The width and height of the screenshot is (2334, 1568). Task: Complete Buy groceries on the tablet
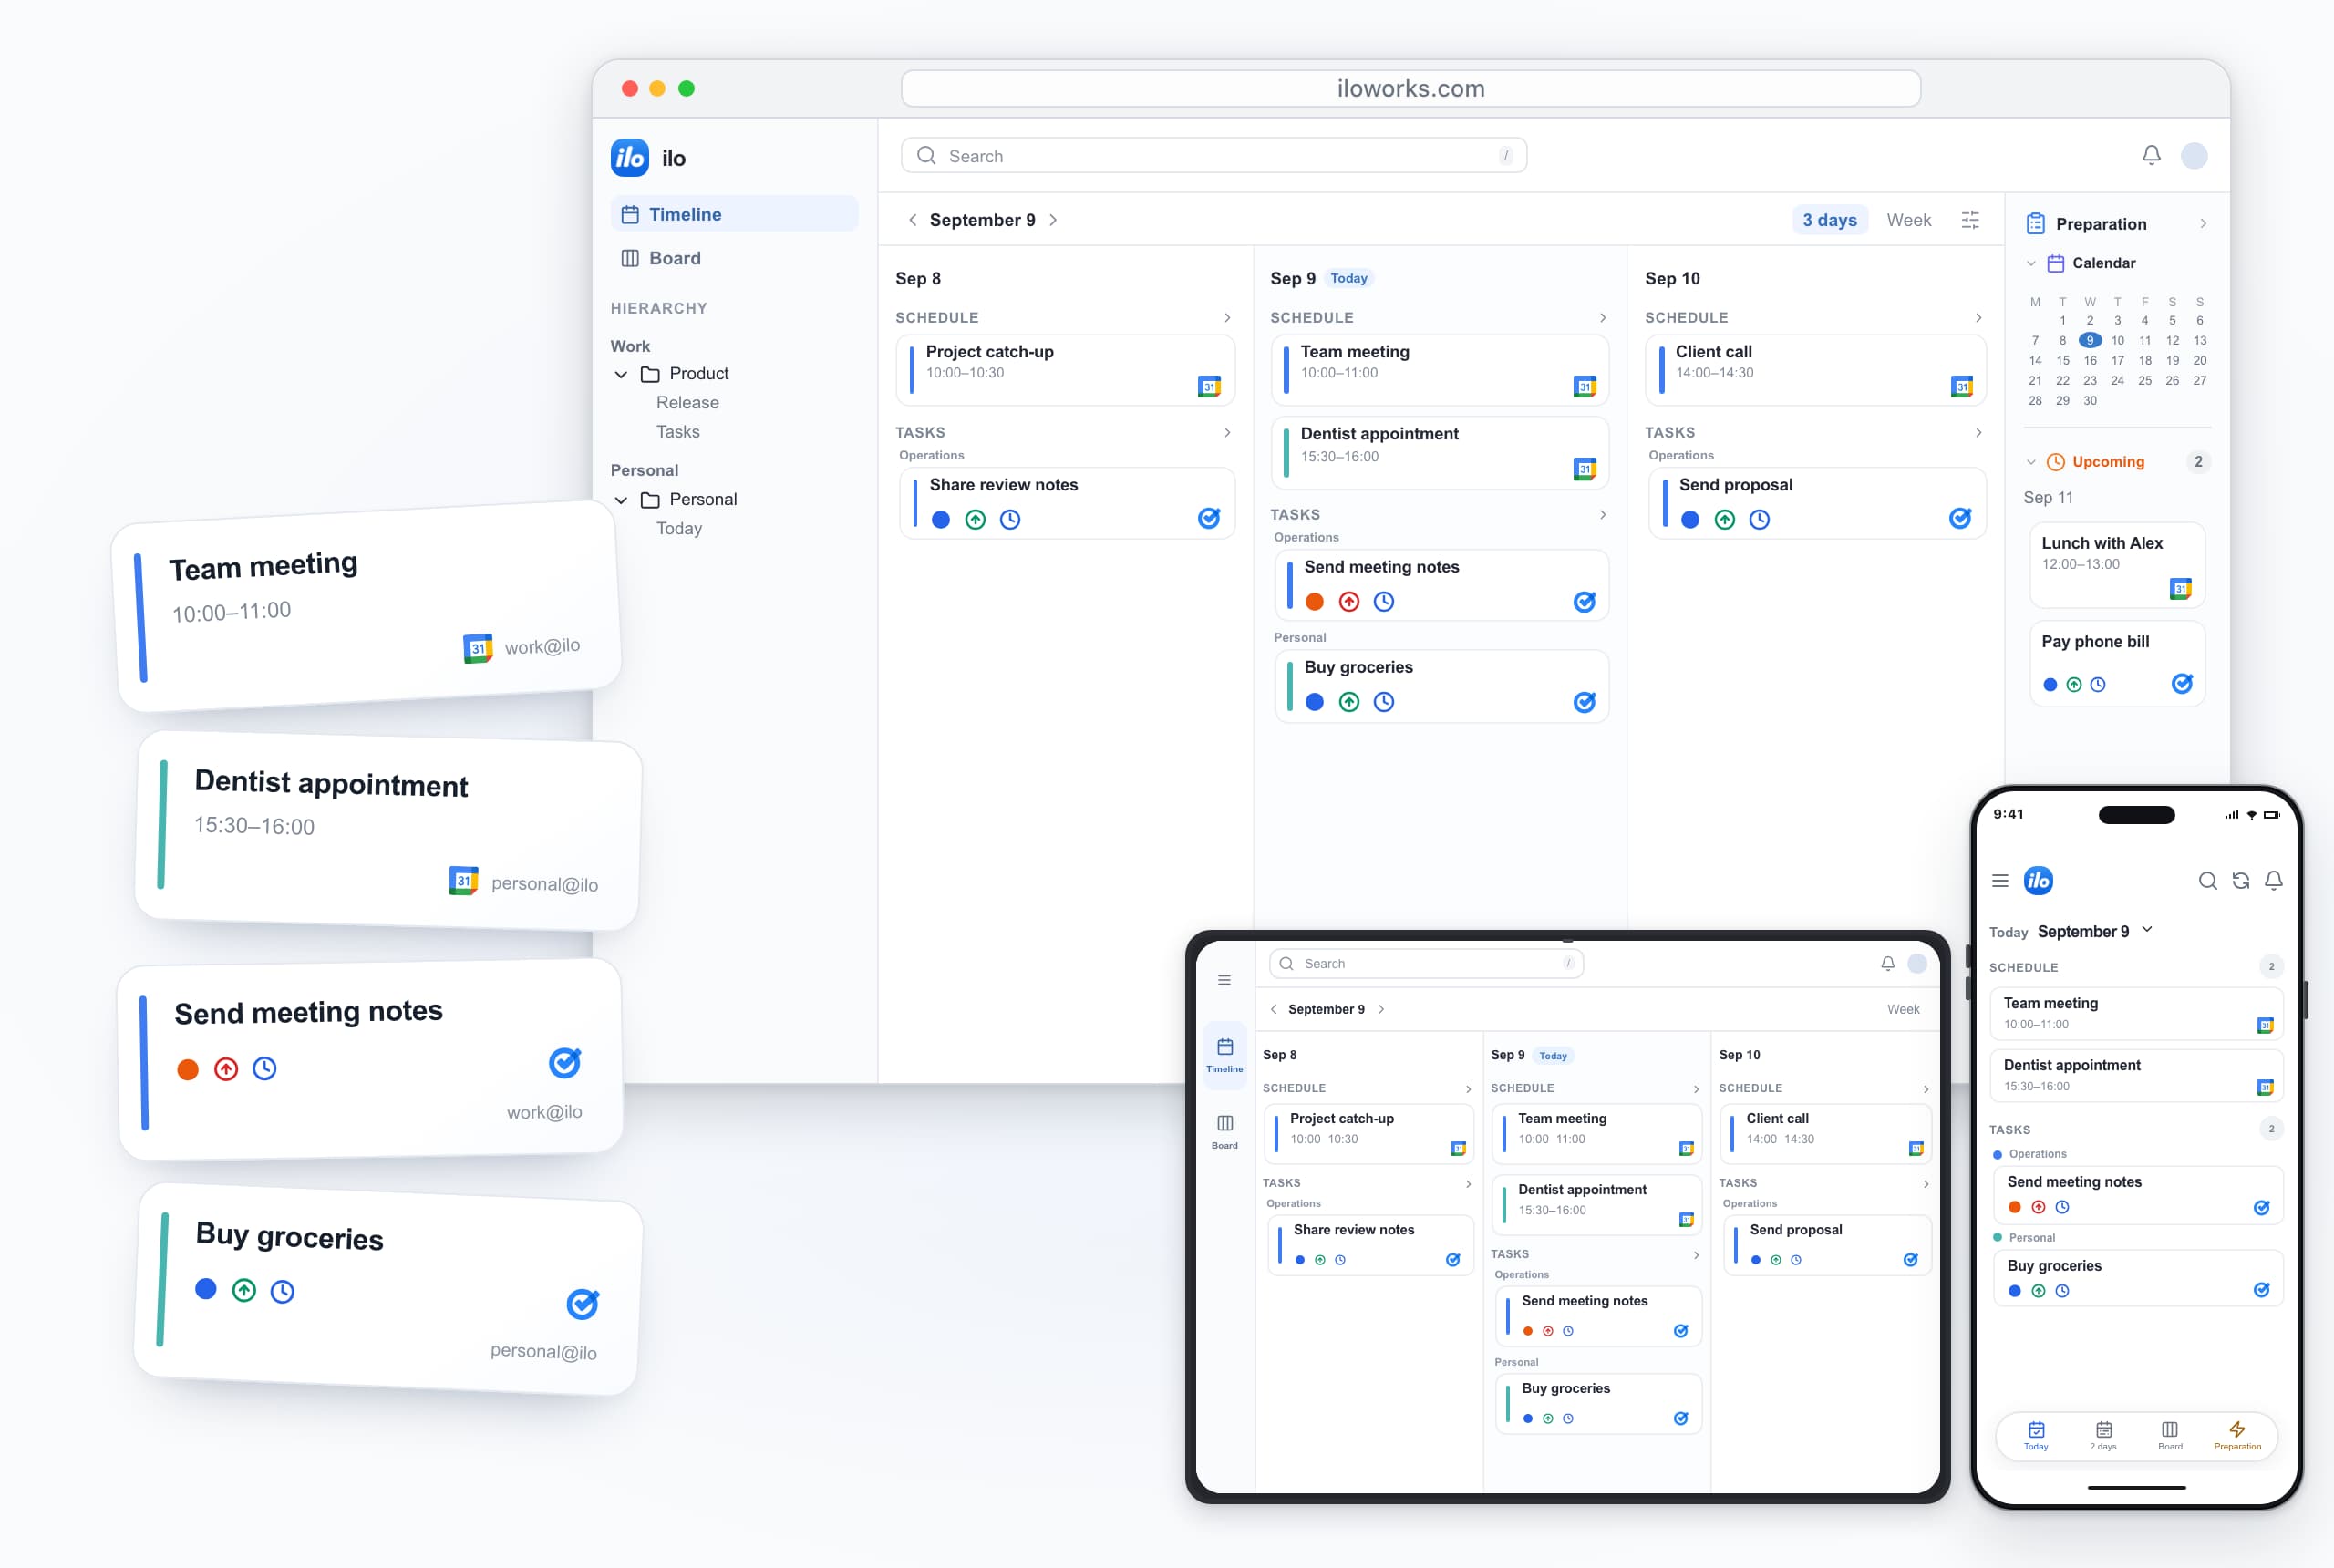1681,1419
